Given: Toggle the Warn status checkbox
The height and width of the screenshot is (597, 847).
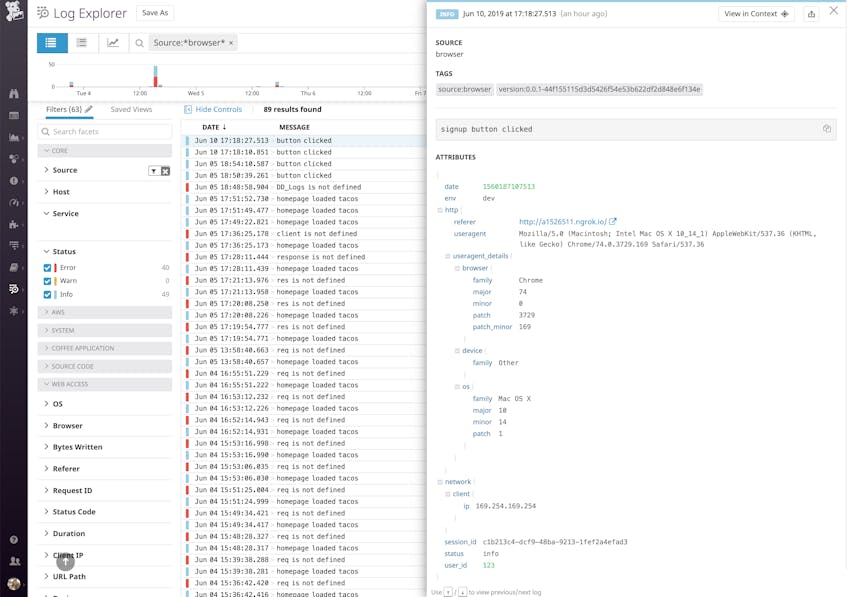Looking at the screenshot, I should (x=48, y=281).
